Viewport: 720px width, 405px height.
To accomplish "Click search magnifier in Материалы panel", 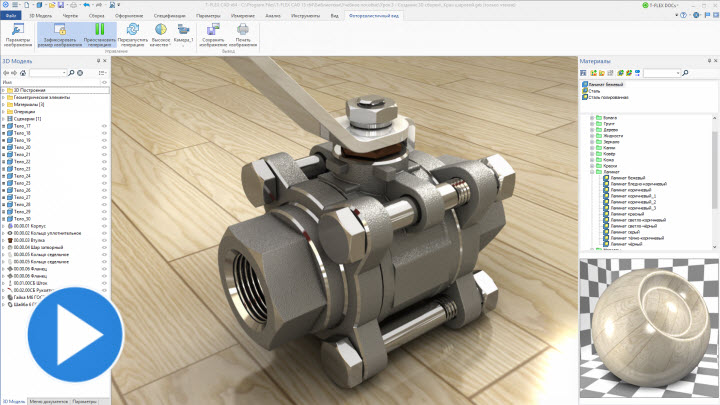I will [685, 73].
